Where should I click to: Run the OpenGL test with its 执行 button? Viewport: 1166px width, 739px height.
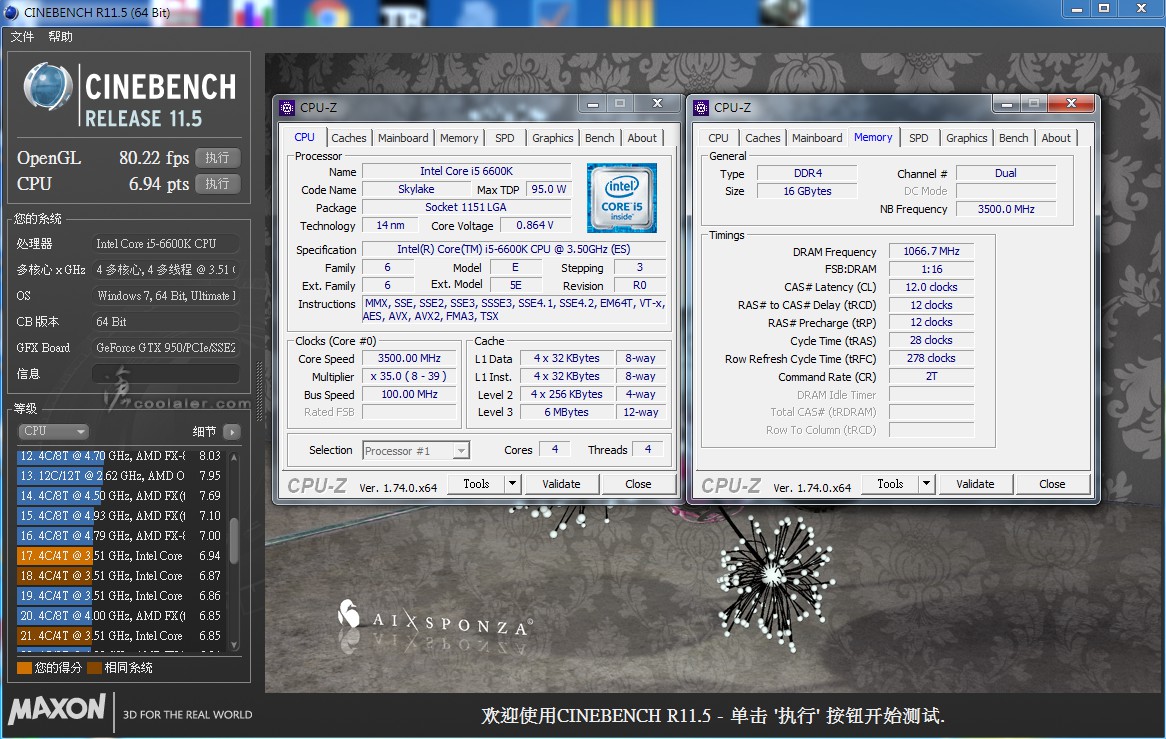[218, 158]
